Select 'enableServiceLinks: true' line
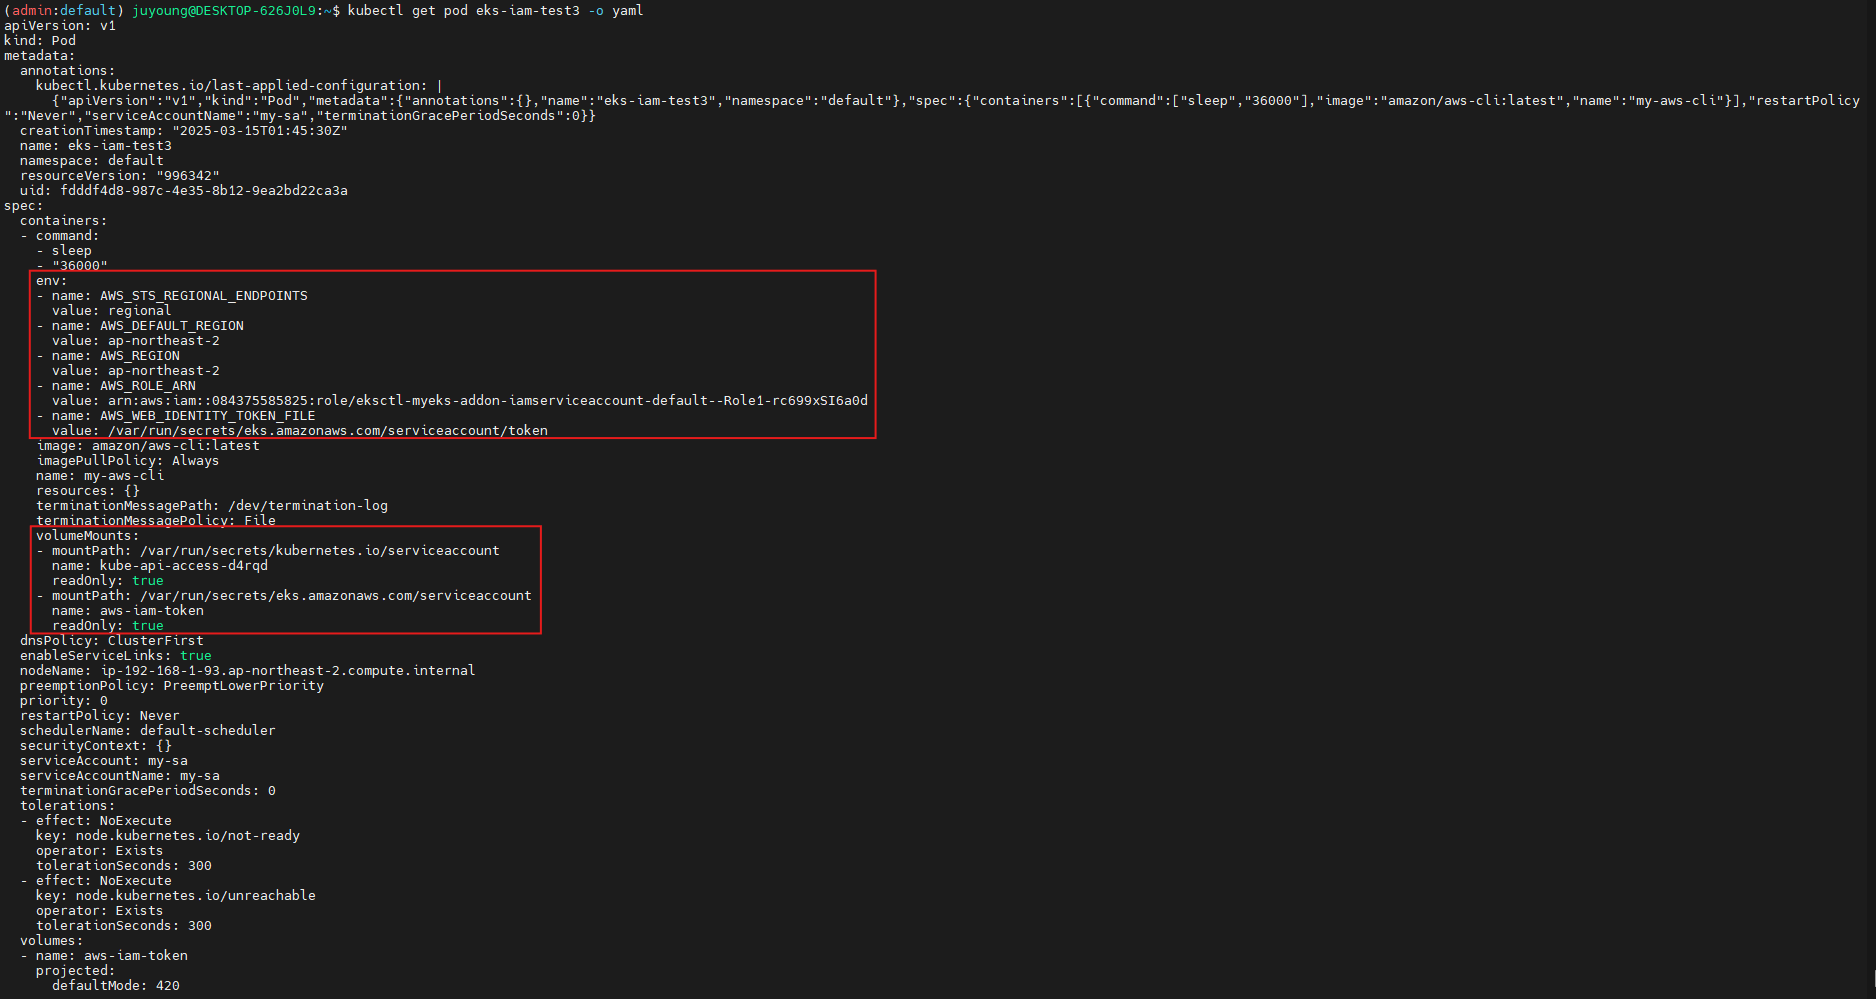 tap(116, 656)
